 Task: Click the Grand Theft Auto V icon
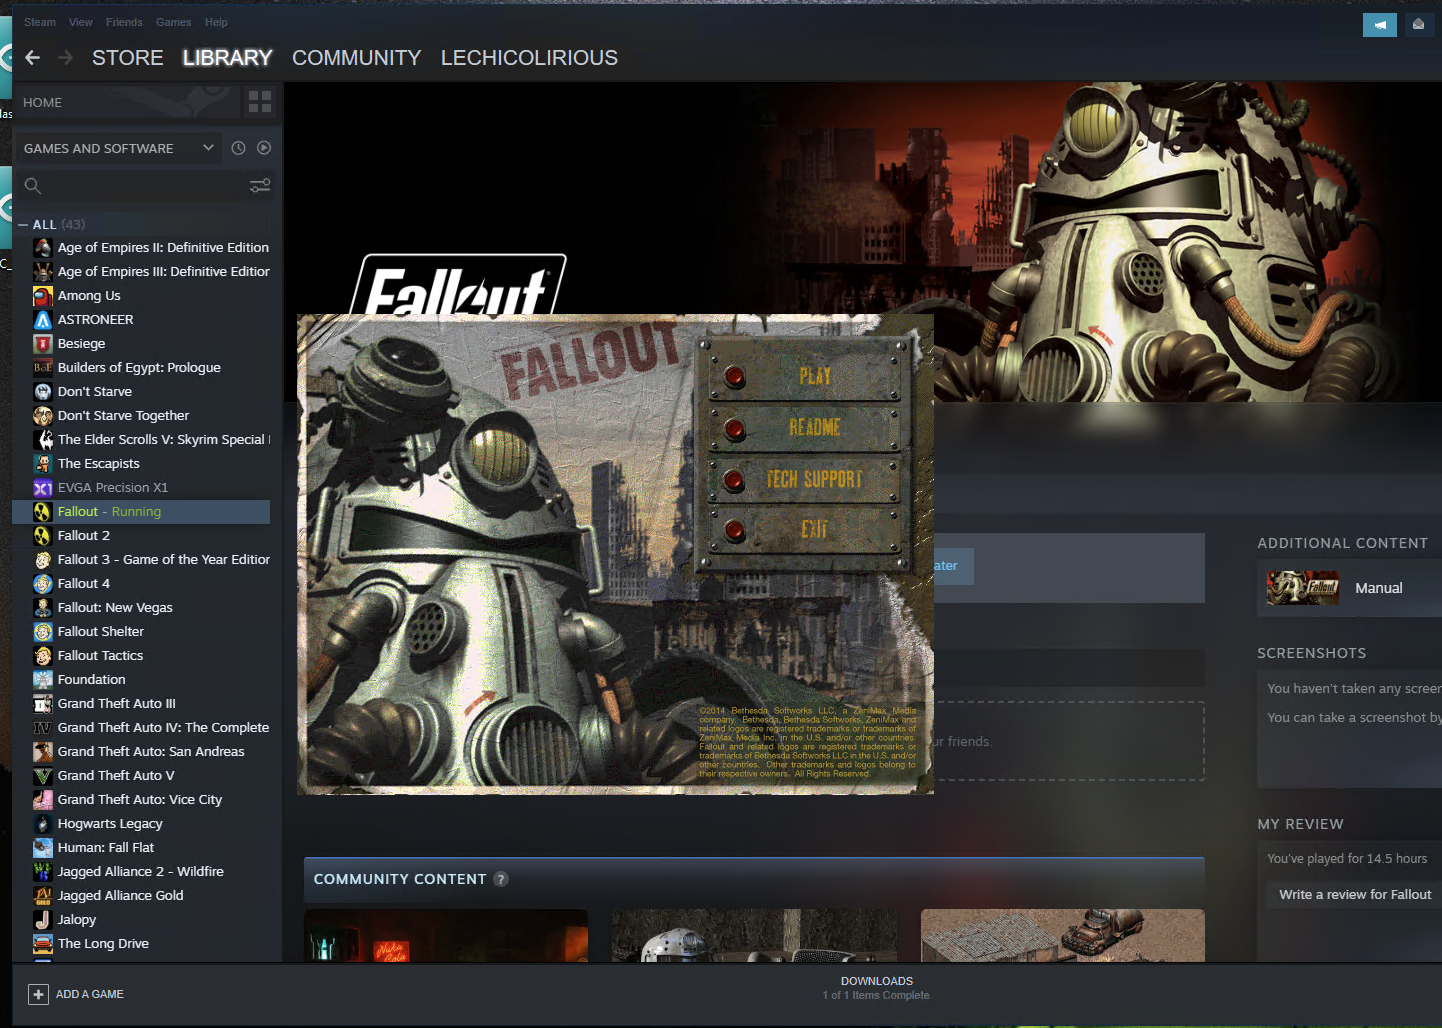43,776
